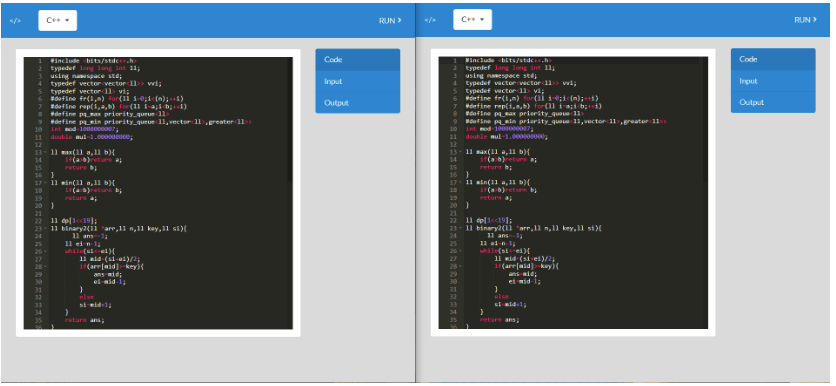Open the C++ language dropdown in left panel
Image resolution: width=836 pixels, height=386 pixels.
pyautogui.click(x=58, y=20)
